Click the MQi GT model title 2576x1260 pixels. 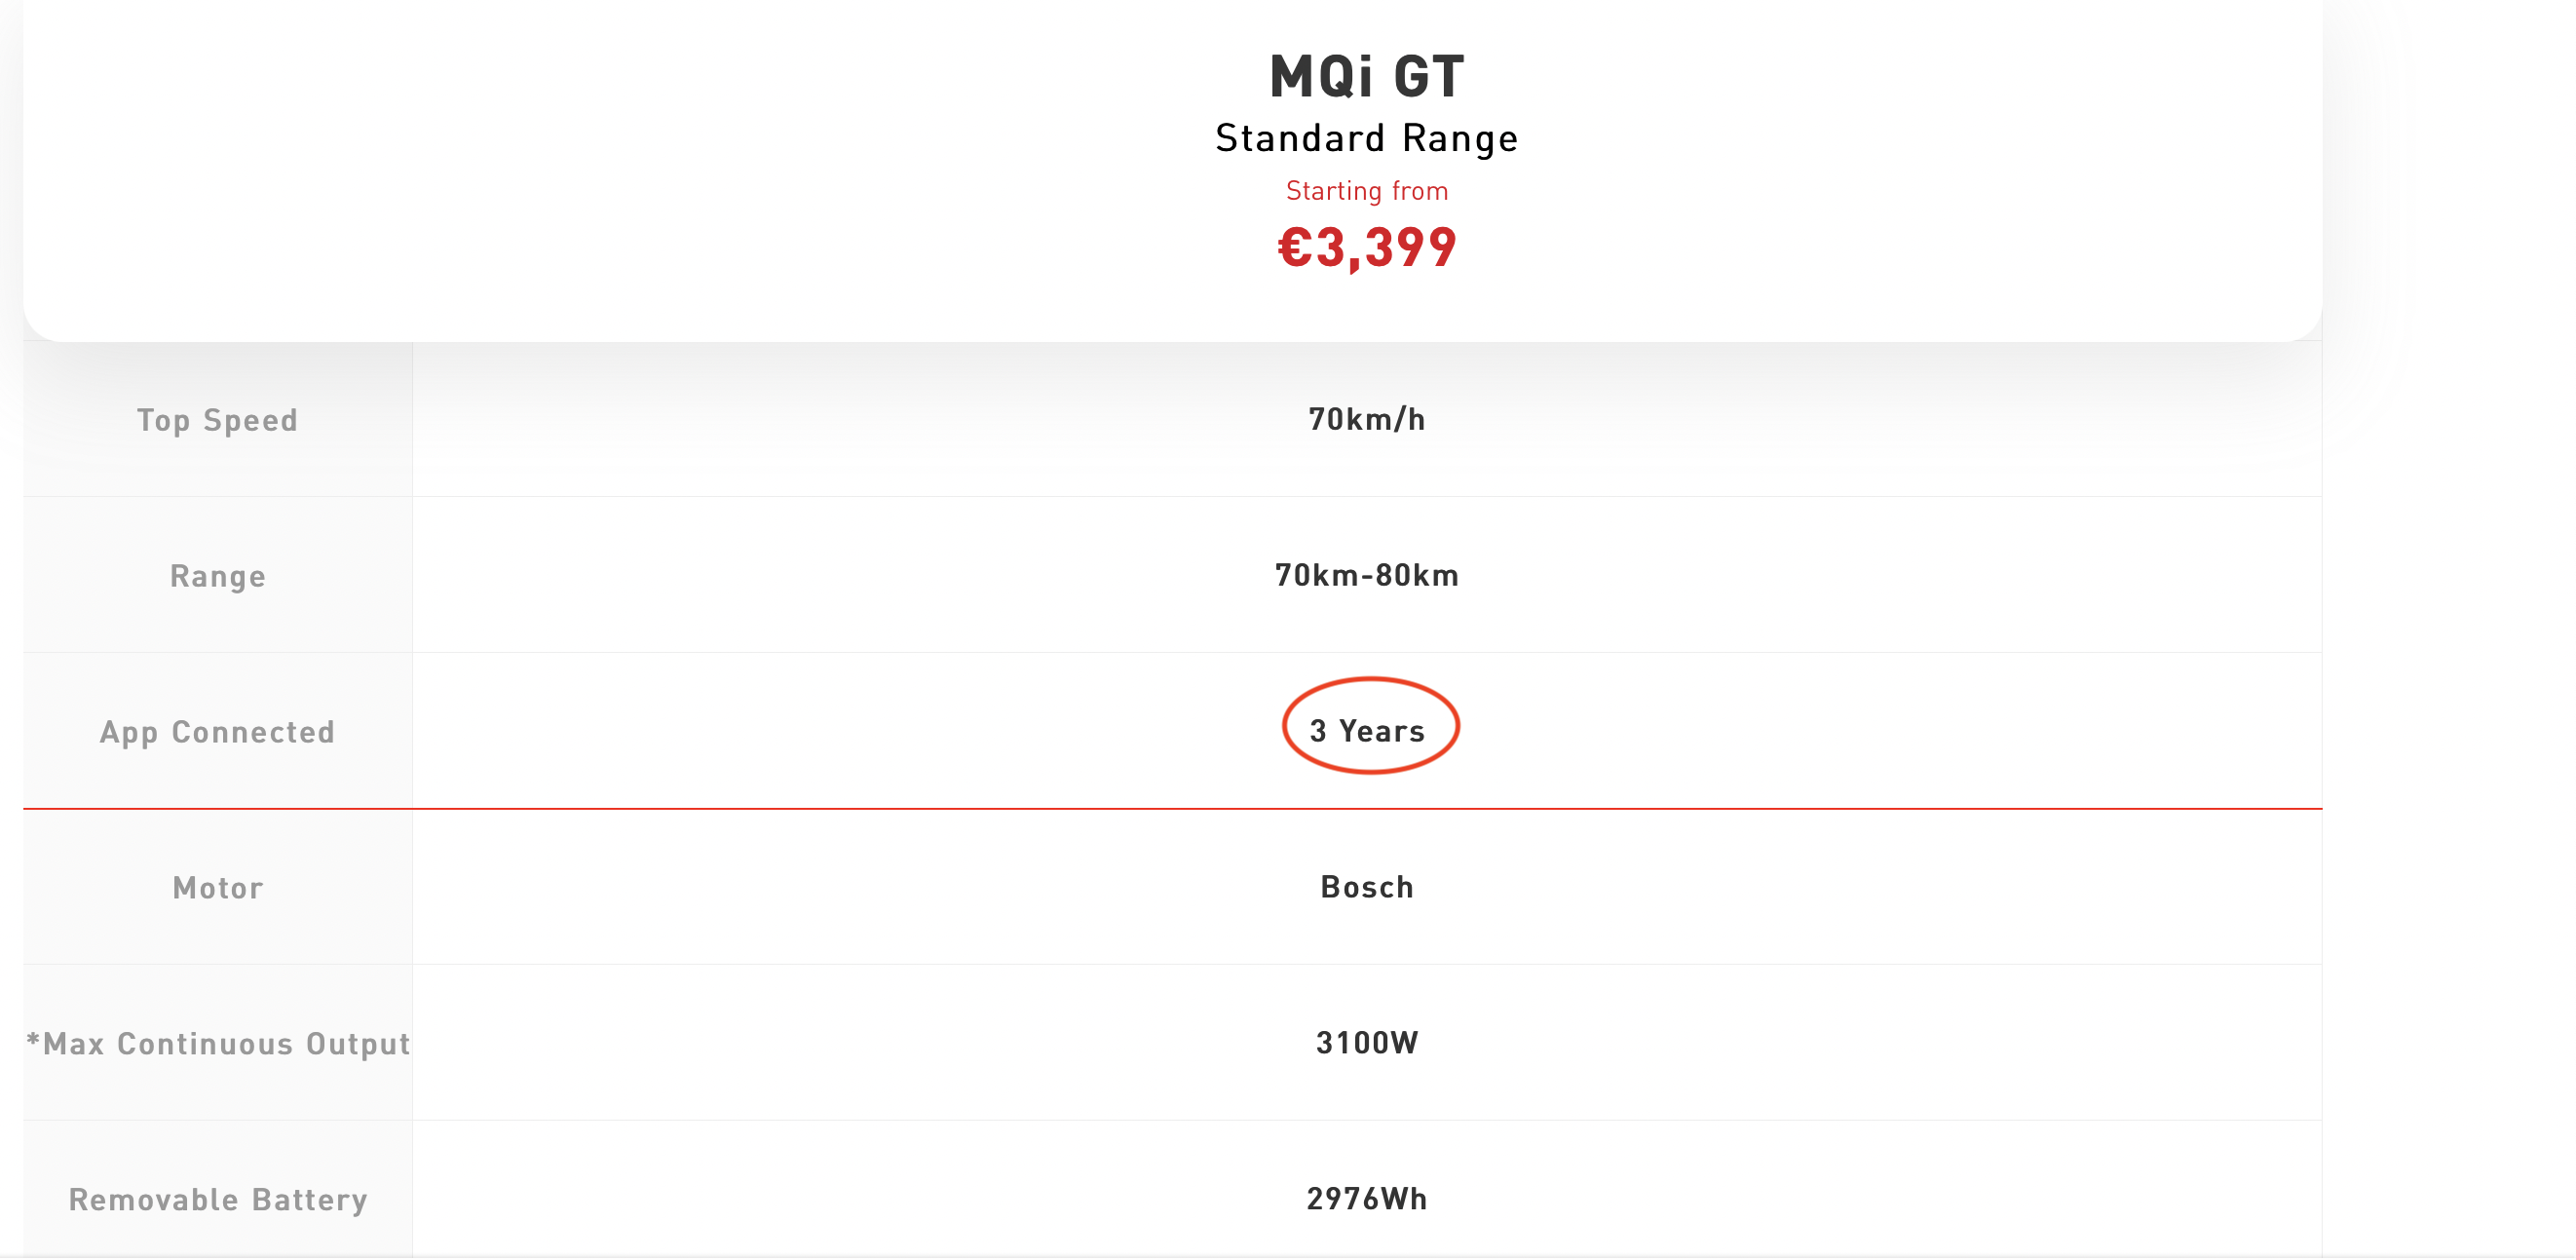pyautogui.click(x=1366, y=76)
